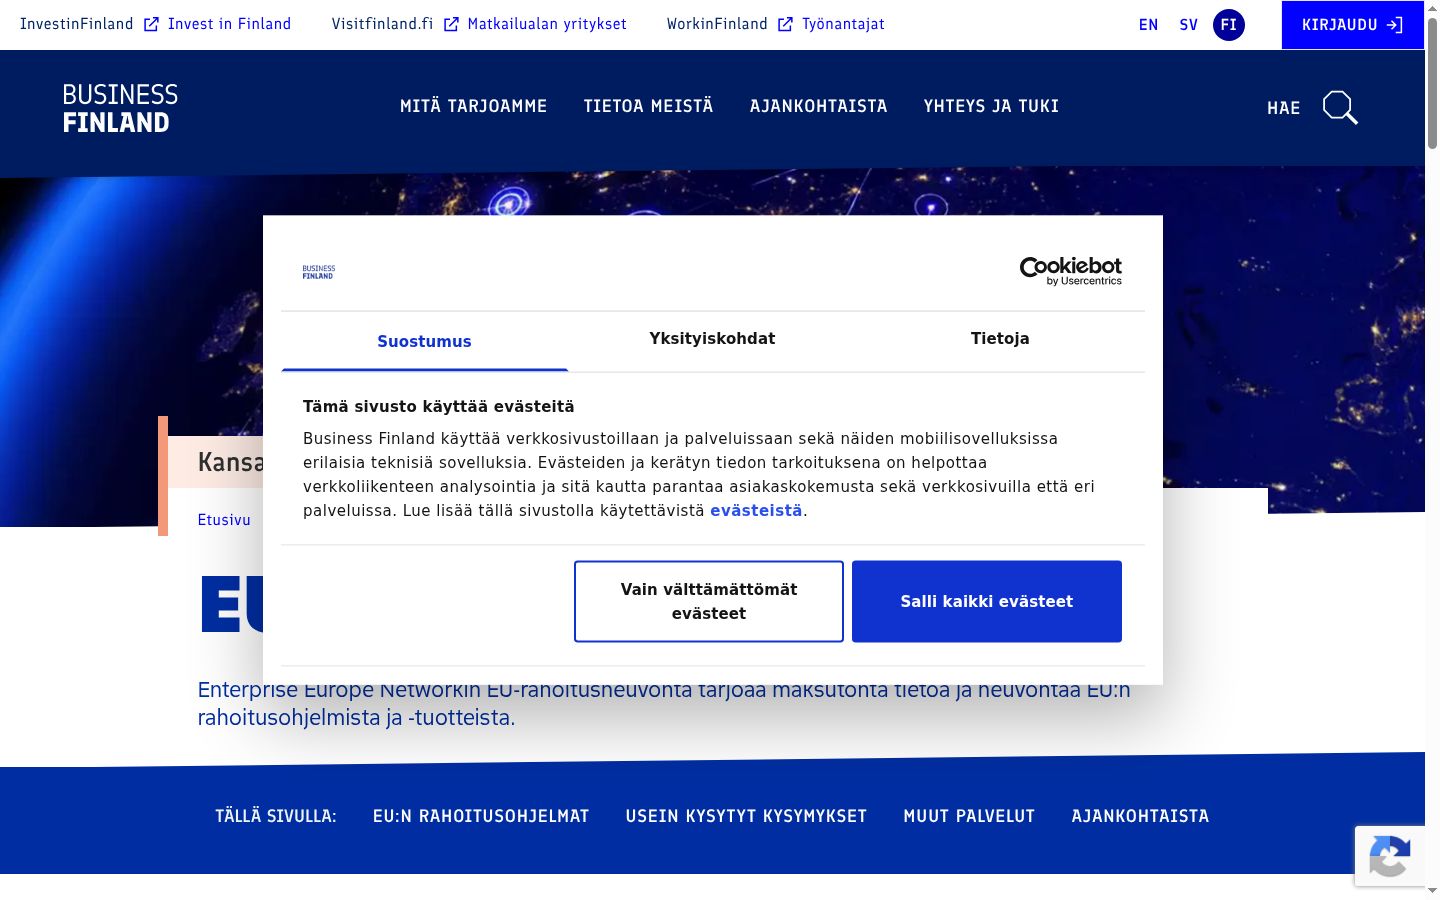Viewport: 1440px width, 900px height.
Task: Click the WorkinFinland text
Action: (x=717, y=24)
